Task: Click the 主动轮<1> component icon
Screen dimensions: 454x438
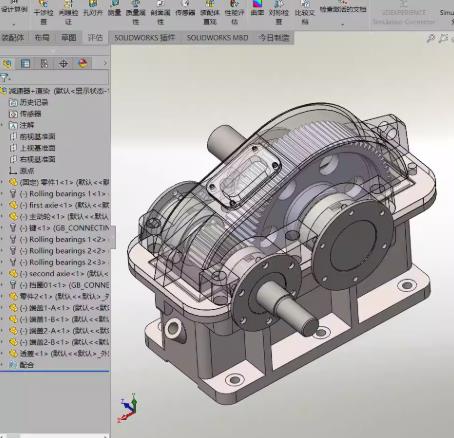Action: pos(13,216)
